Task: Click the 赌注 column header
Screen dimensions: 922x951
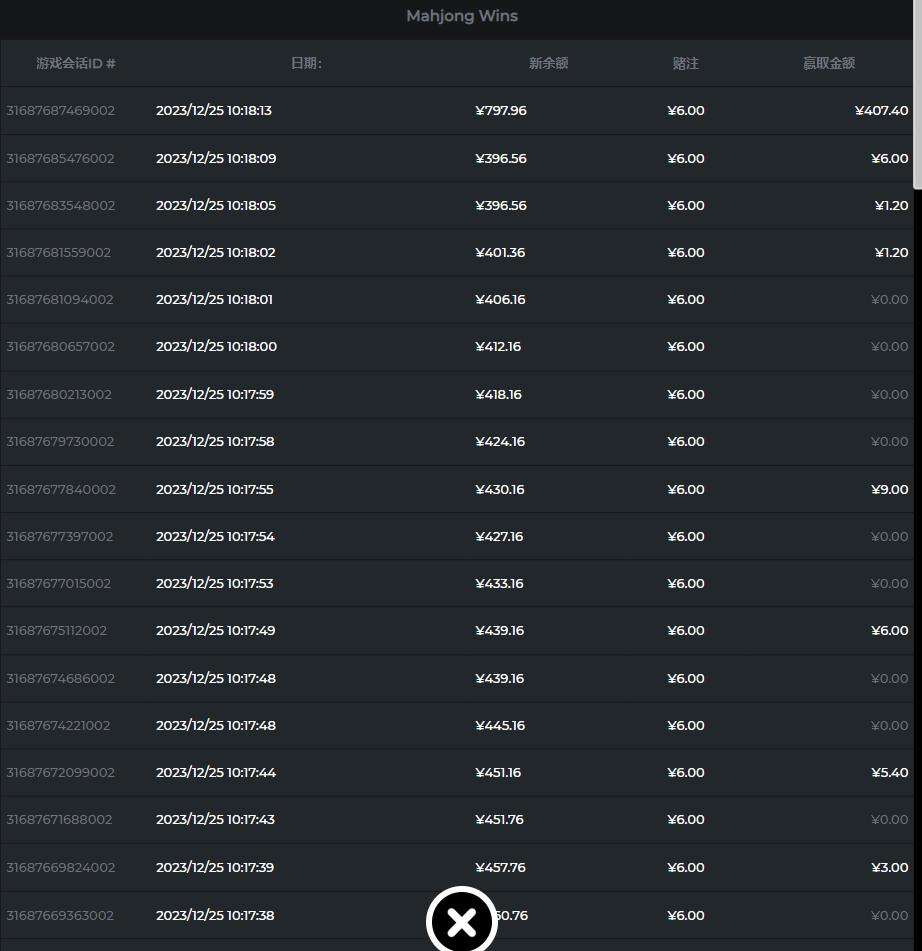Action: tap(685, 63)
